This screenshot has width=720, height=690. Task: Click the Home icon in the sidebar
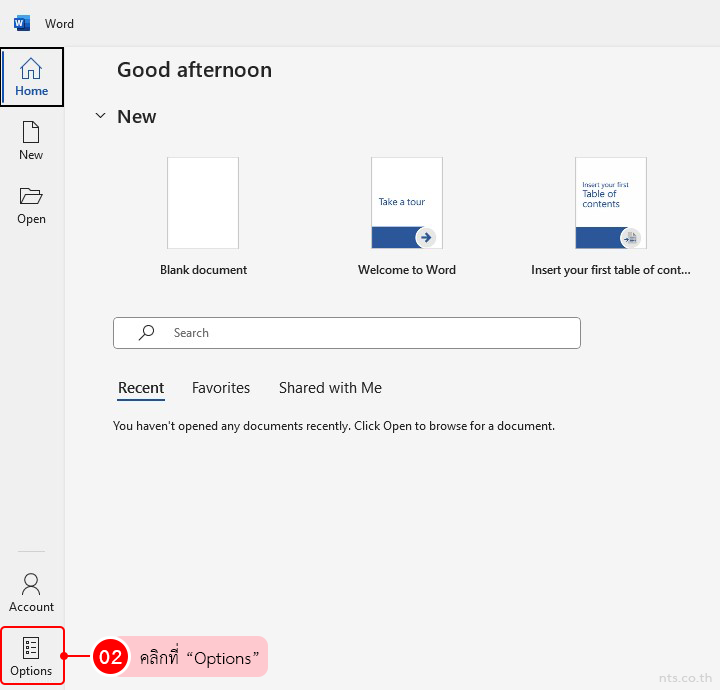point(31,69)
